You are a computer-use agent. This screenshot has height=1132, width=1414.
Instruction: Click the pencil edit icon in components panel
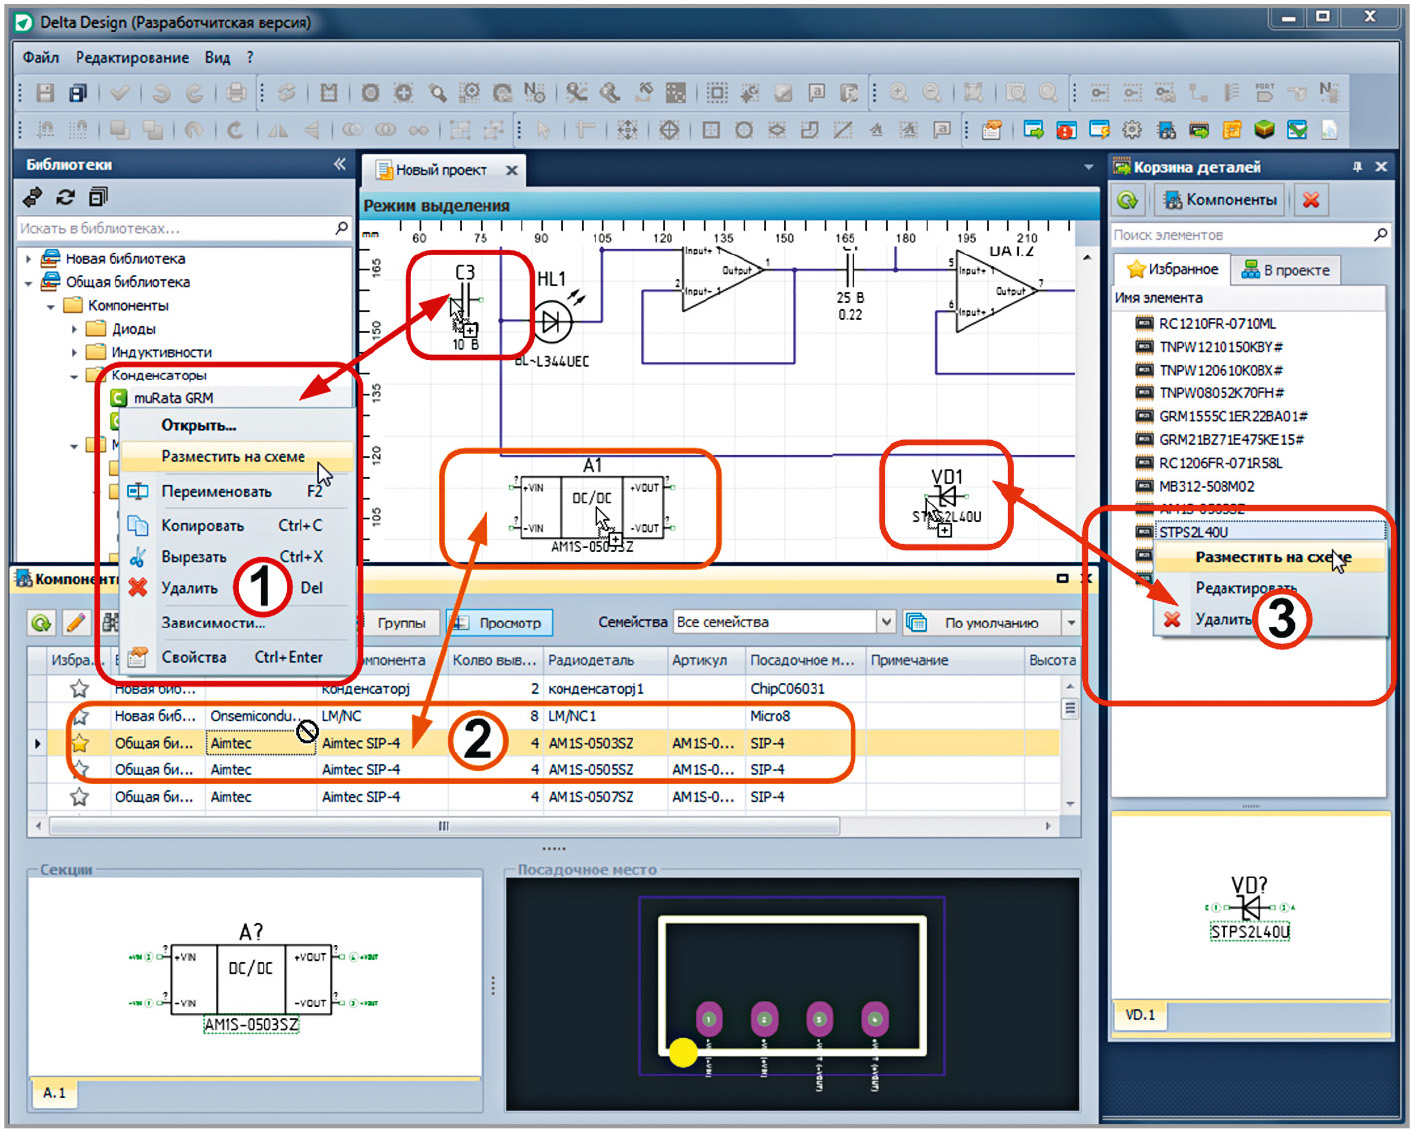[x=75, y=623]
